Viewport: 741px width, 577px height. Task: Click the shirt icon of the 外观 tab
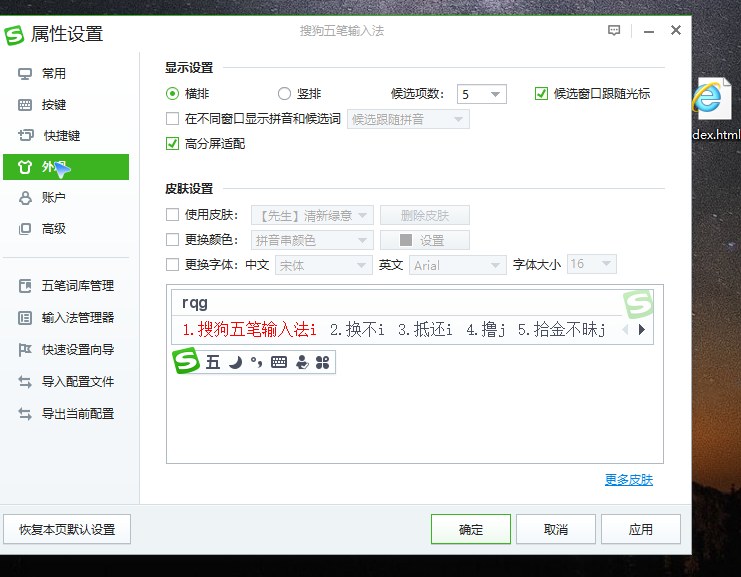tap(25, 167)
